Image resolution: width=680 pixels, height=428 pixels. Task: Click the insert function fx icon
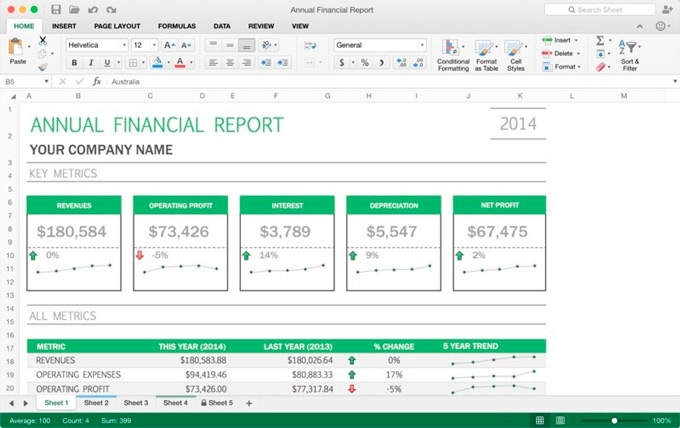pos(96,81)
